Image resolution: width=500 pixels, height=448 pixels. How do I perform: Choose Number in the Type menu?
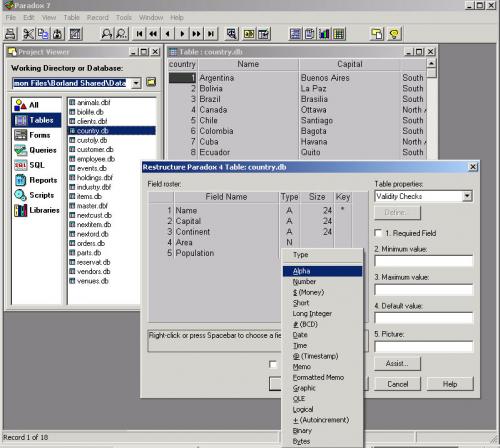322,282
